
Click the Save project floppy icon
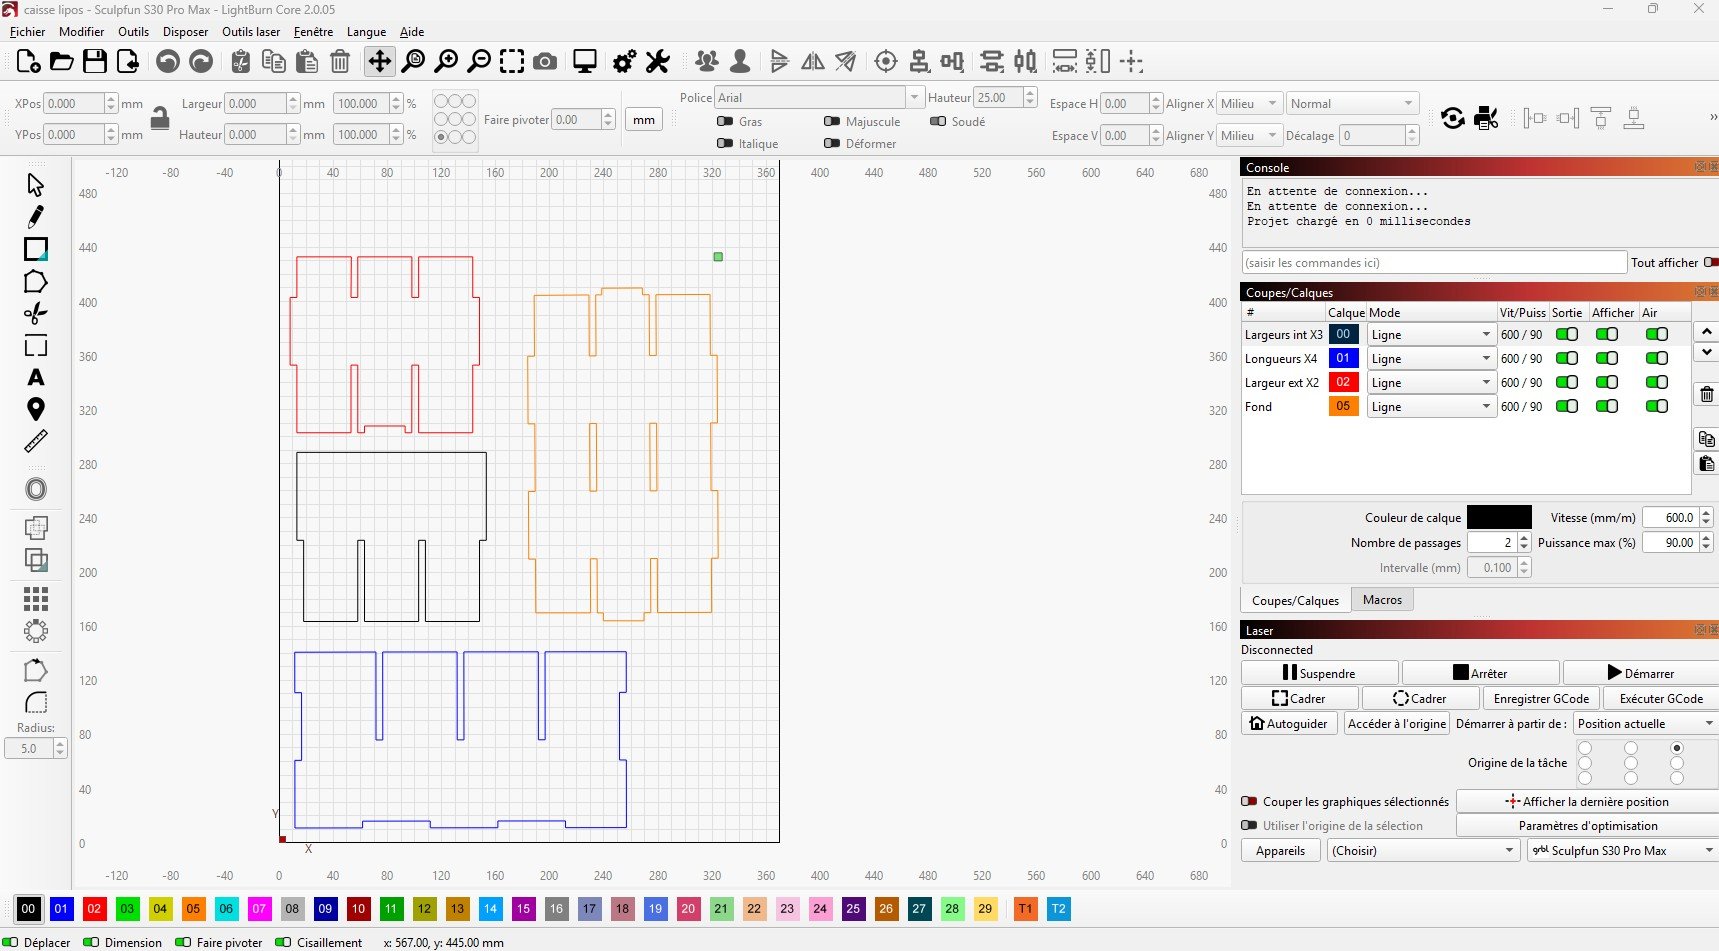pos(95,62)
